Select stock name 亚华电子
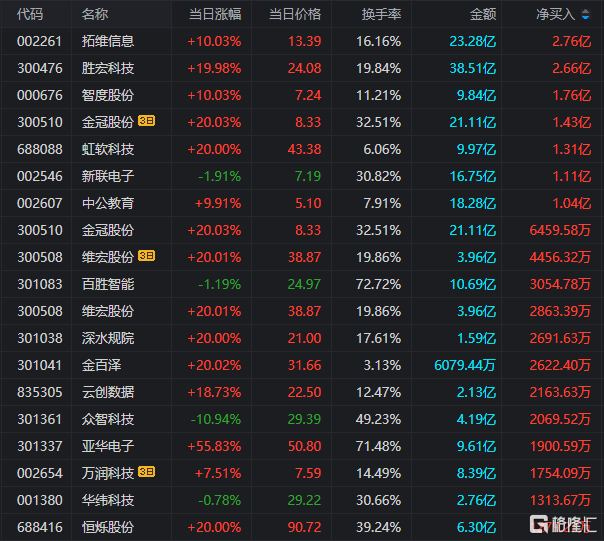This screenshot has height=541, width=604. click(108, 446)
